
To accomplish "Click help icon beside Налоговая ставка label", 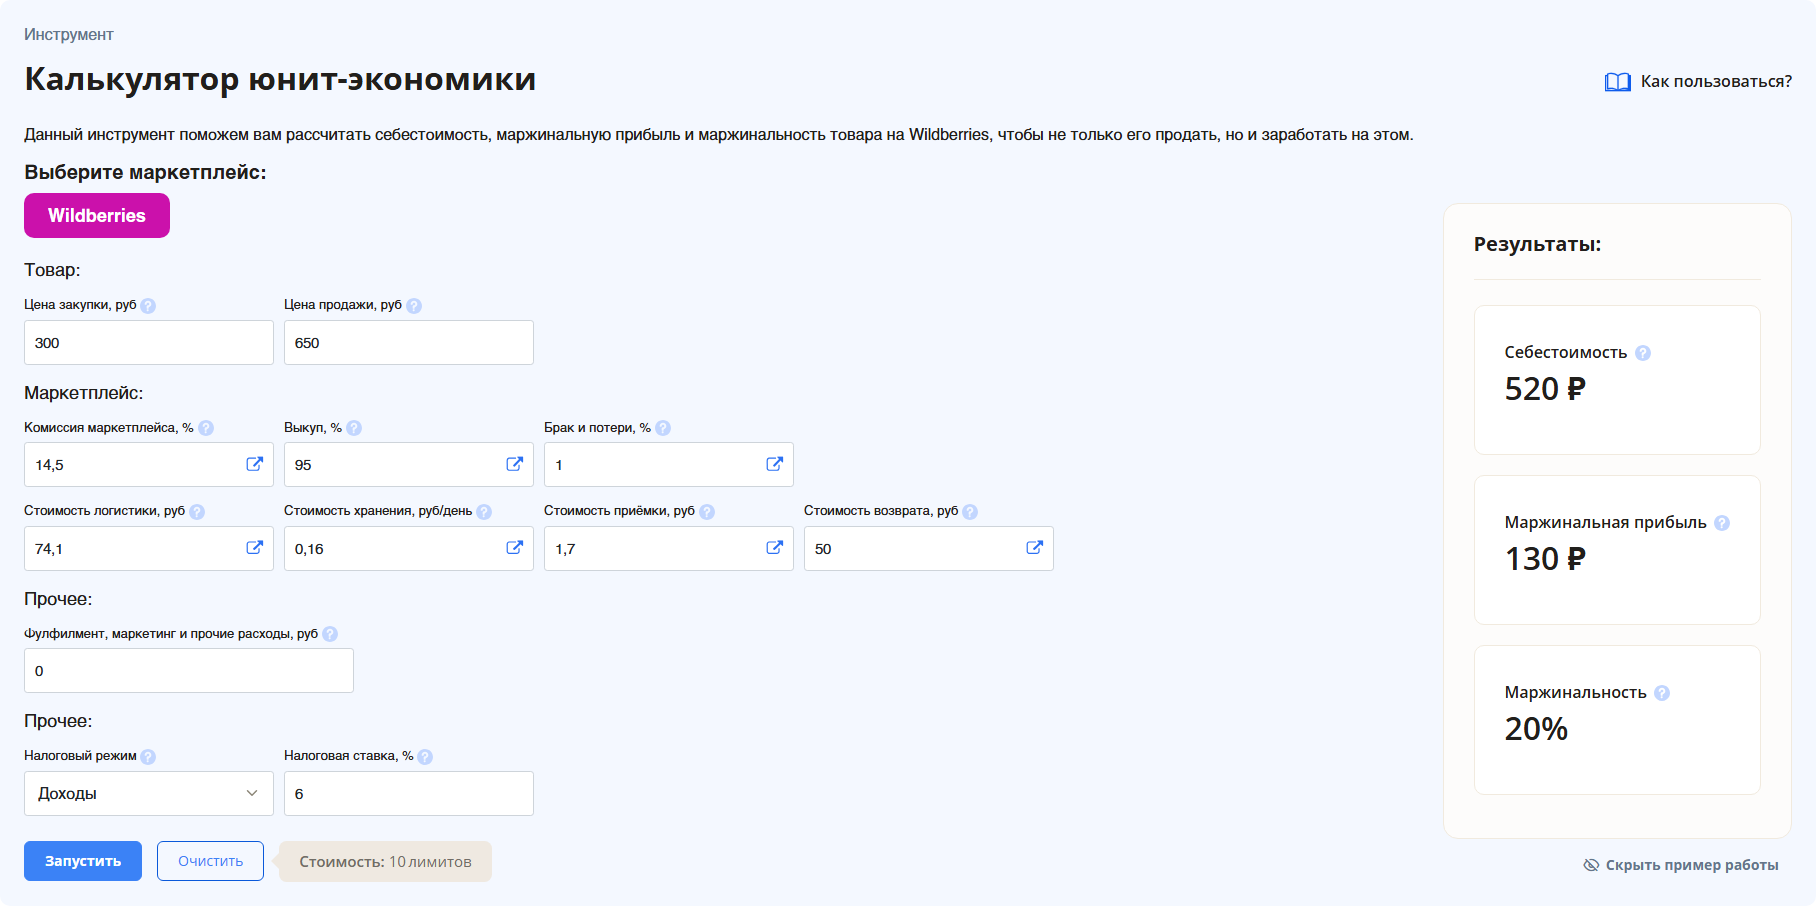I will (x=425, y=757).
